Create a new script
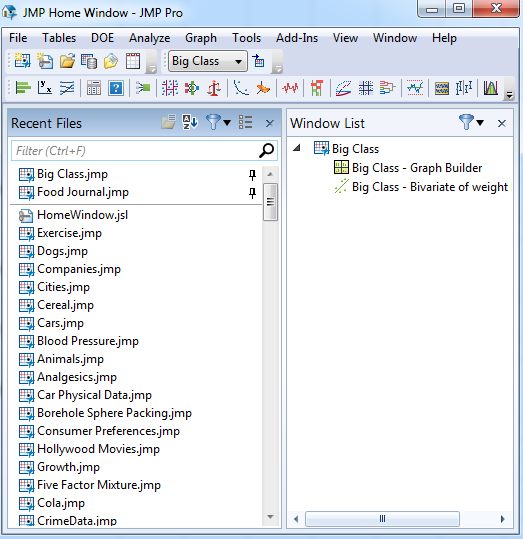523x539 pixels. [45, 61]
